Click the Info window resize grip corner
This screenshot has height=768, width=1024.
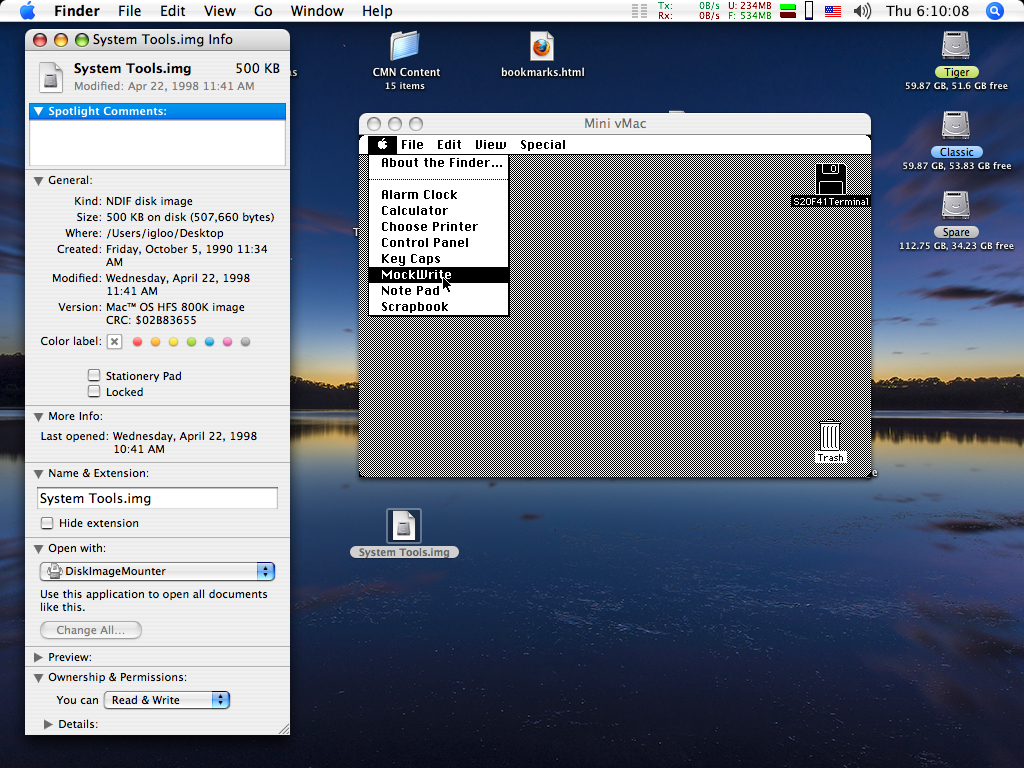[x=283, y=729]
